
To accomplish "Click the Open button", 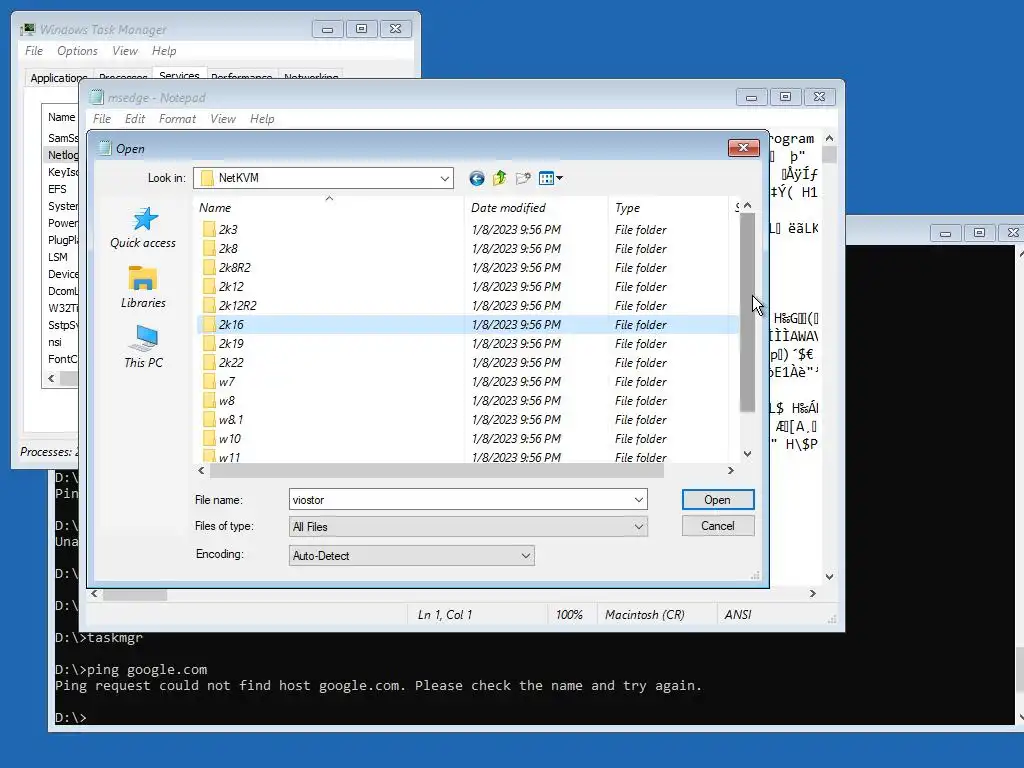I will [x=718, y=500].
